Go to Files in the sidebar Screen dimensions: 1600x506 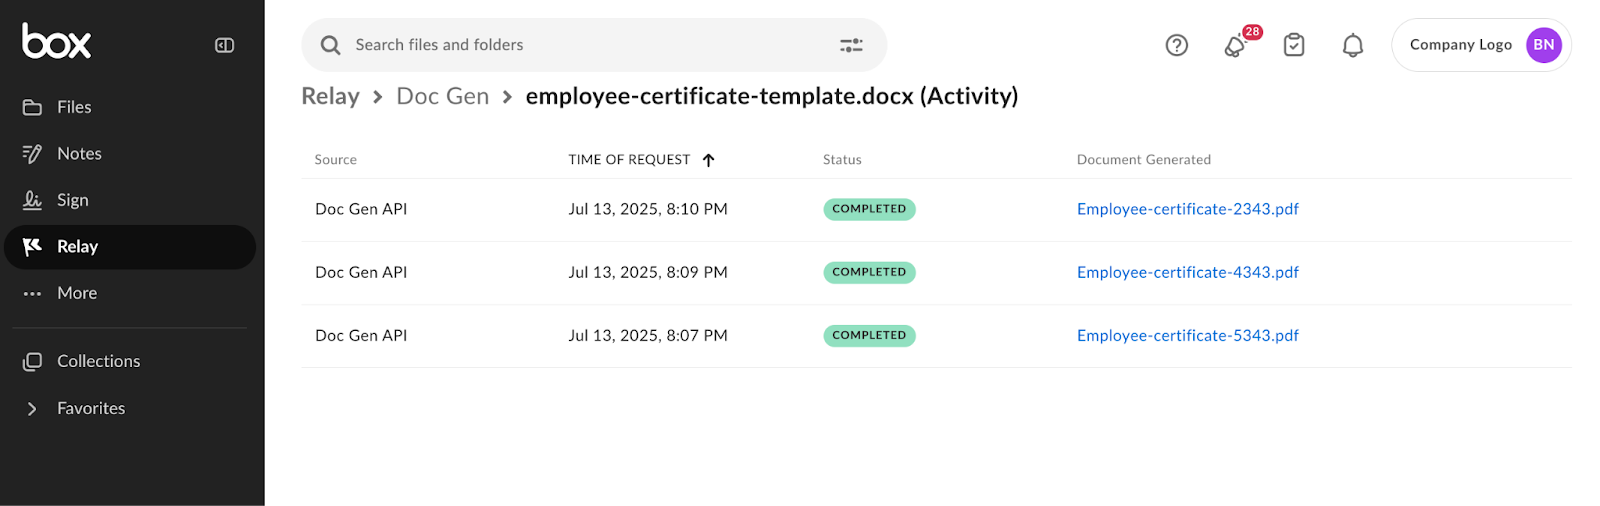(74, 107)
